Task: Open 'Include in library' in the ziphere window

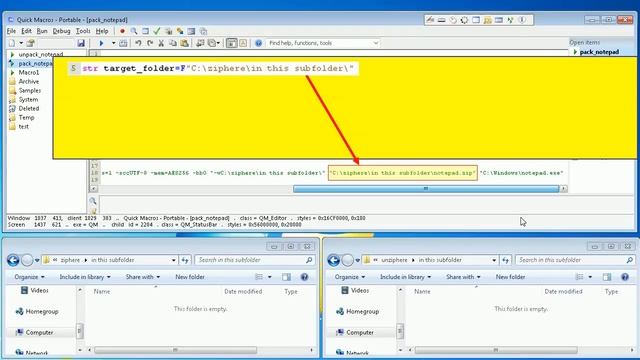Action: coord(85,277)
